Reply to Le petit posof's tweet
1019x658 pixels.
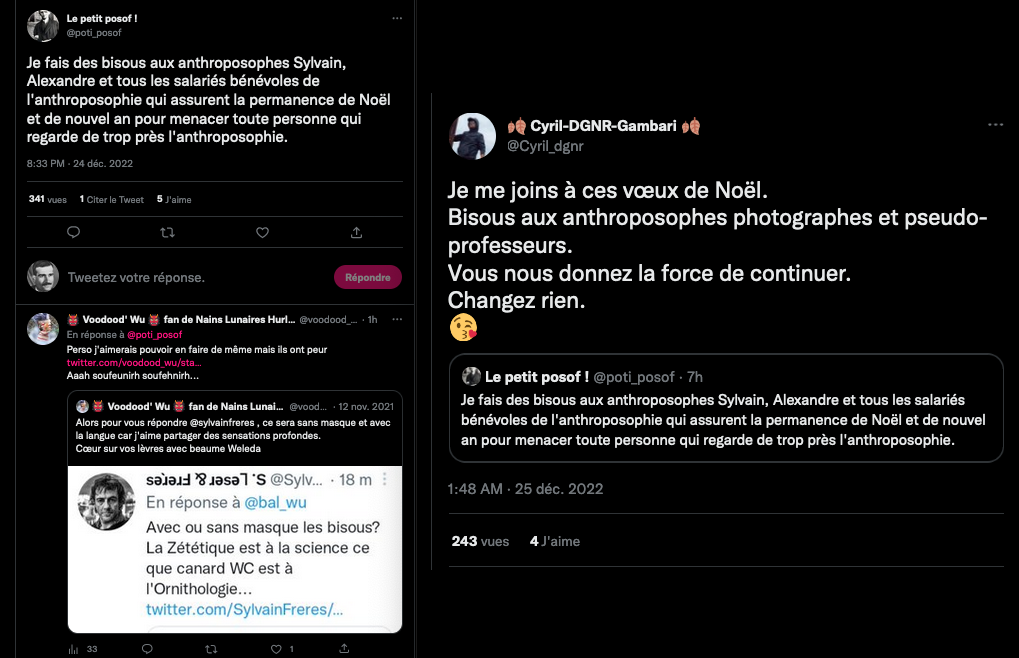73,232
